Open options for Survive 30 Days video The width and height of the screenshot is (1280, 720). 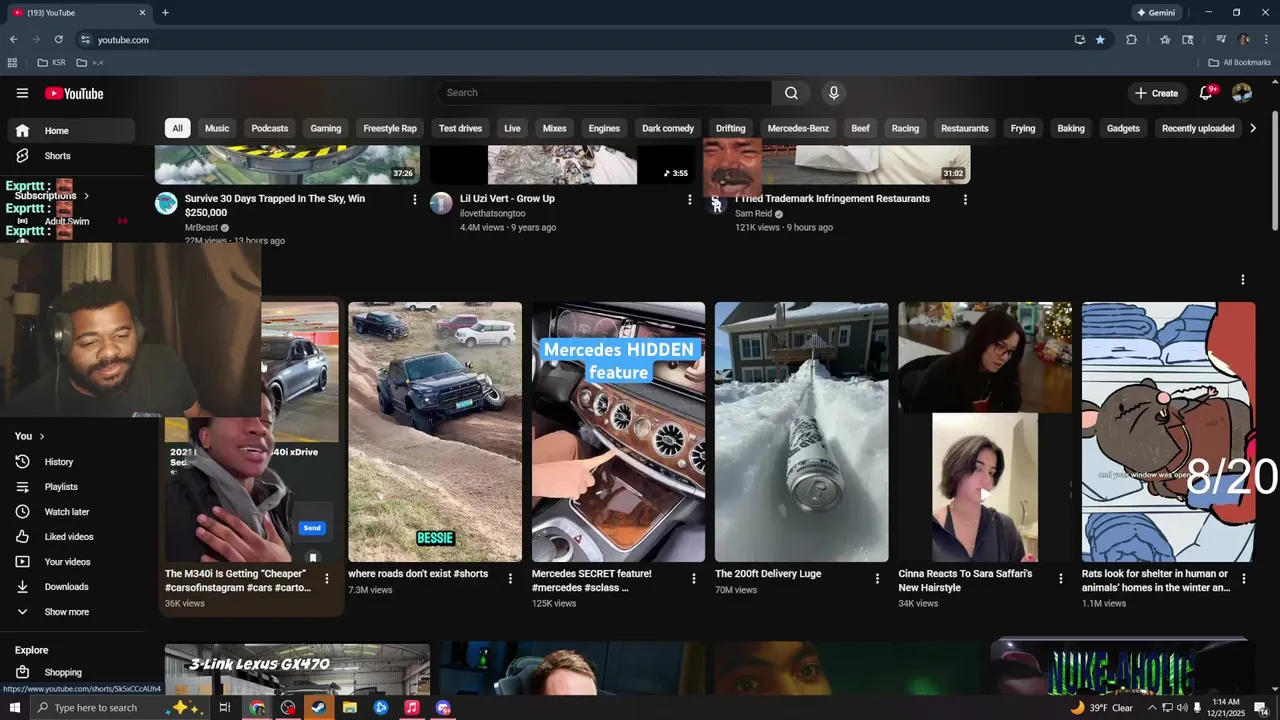(415, 200)
